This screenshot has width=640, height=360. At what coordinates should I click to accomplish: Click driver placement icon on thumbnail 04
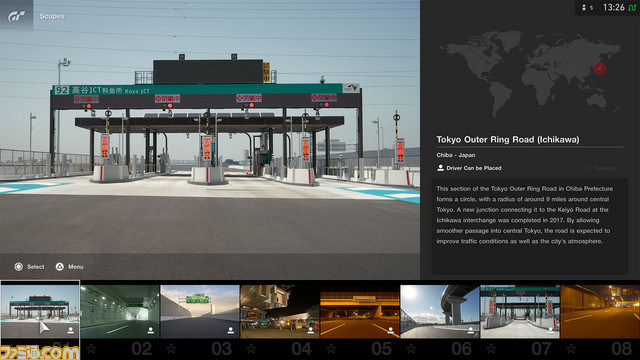311,330
